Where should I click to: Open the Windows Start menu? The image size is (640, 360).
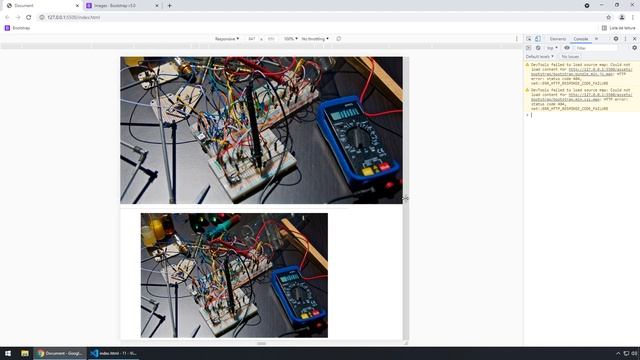click(8, 353)
